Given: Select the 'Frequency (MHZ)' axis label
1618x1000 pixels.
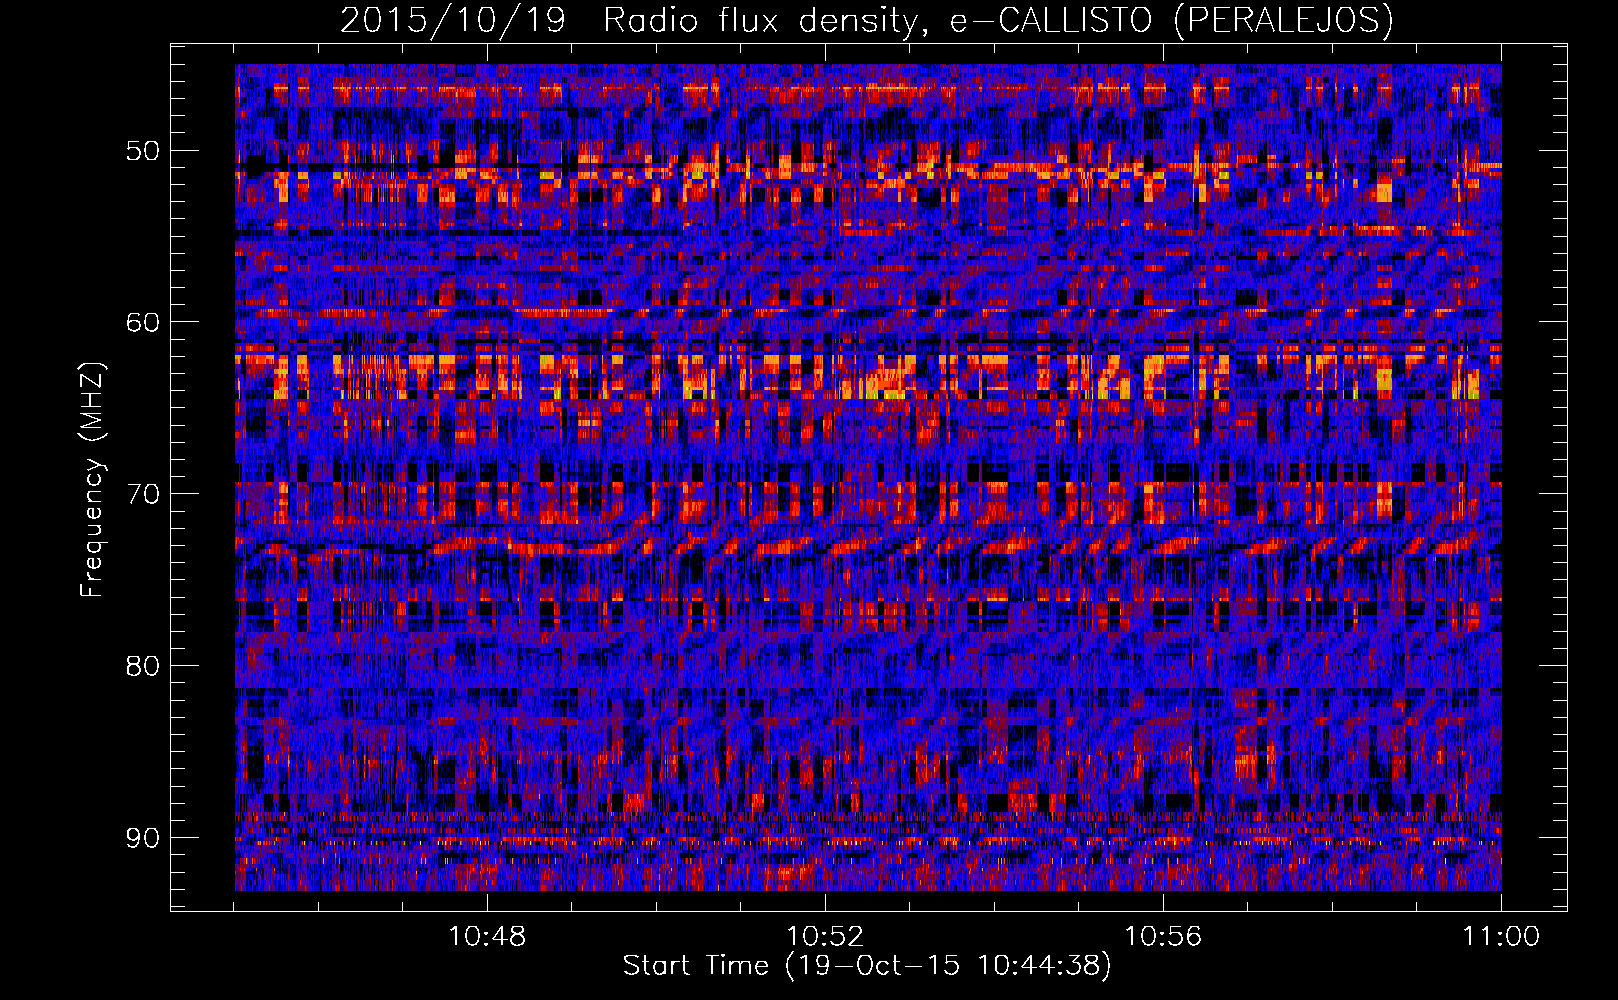Looking at the screenshot, I should (x=91, y=479).
